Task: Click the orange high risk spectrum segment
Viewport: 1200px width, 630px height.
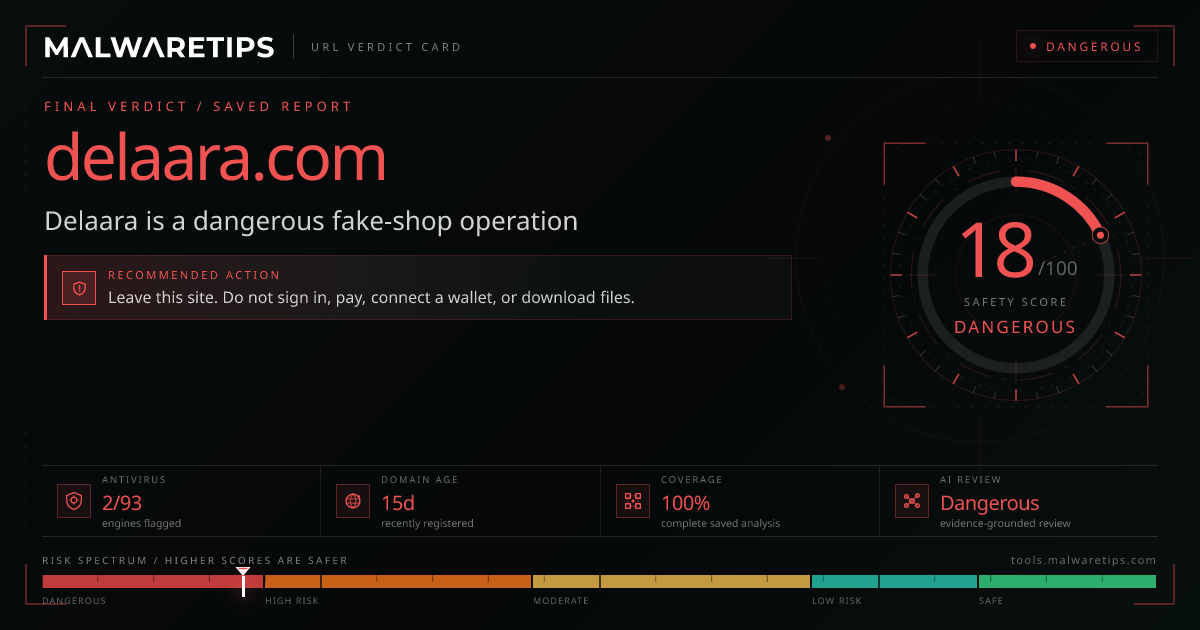Action: [x=398, y=581]
